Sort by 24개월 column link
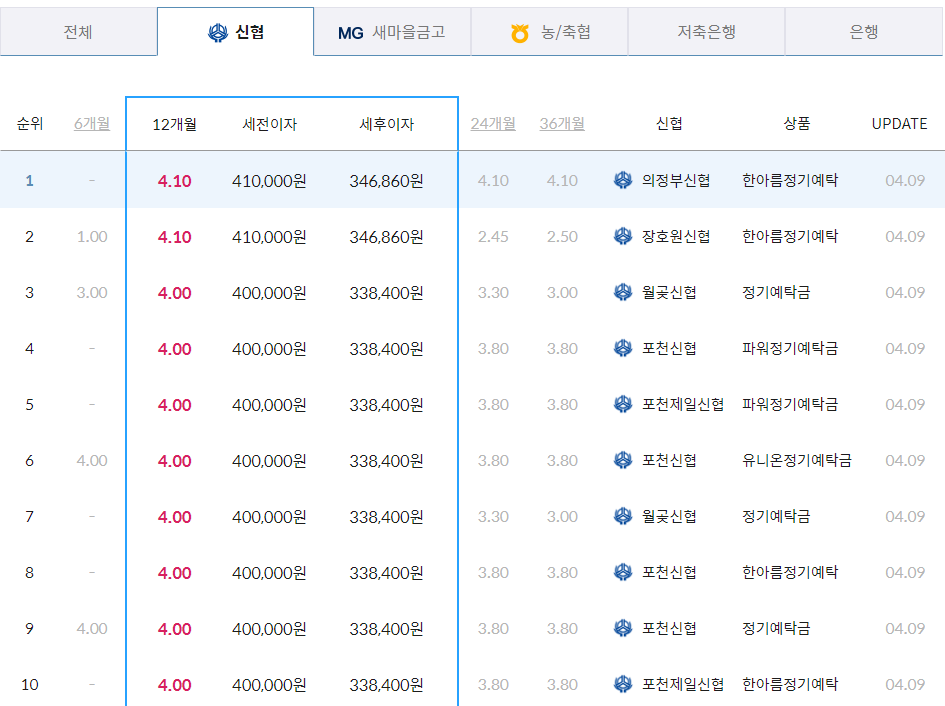 pos(493,124)
